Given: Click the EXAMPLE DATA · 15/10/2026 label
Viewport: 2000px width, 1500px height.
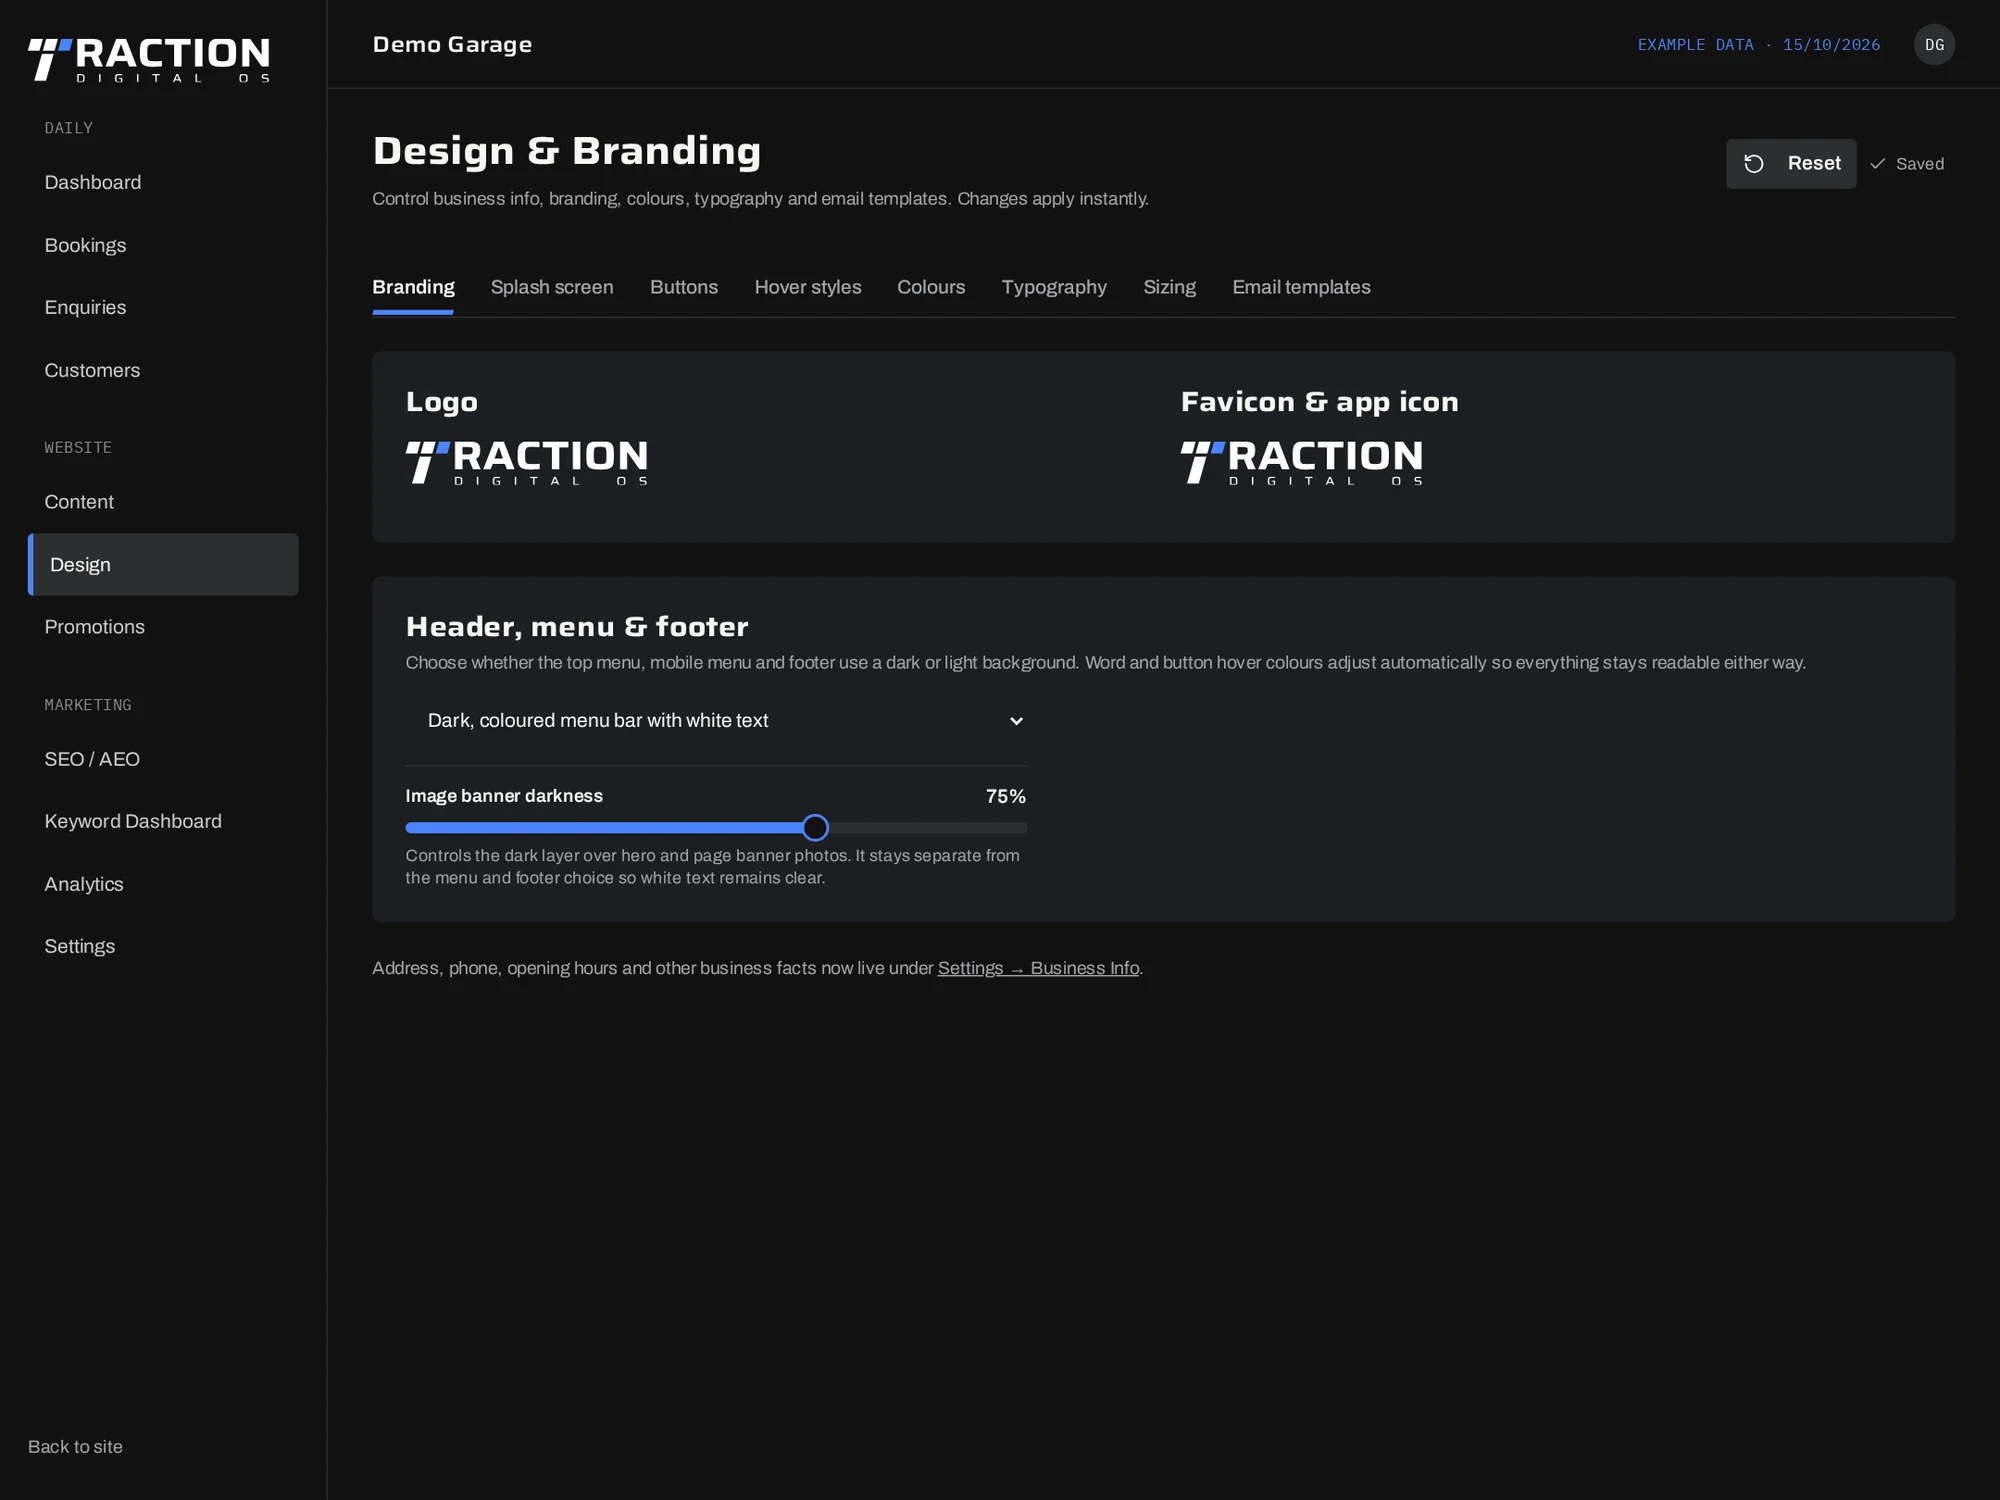Looking at the screenshot, I should pos(1758,45).
